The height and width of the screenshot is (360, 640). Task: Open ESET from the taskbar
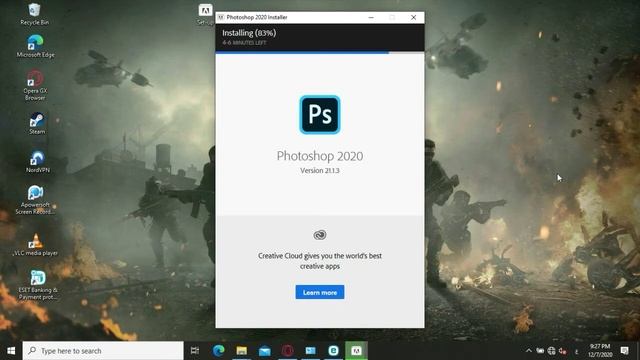(333, 351)
